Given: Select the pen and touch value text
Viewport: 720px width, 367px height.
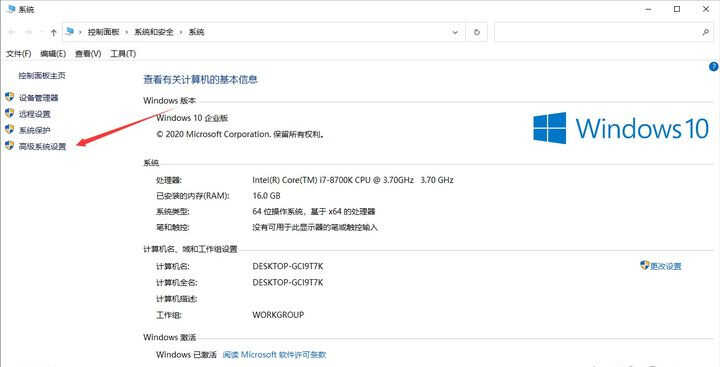Looking at the screenshot, I should click(315, 227).
